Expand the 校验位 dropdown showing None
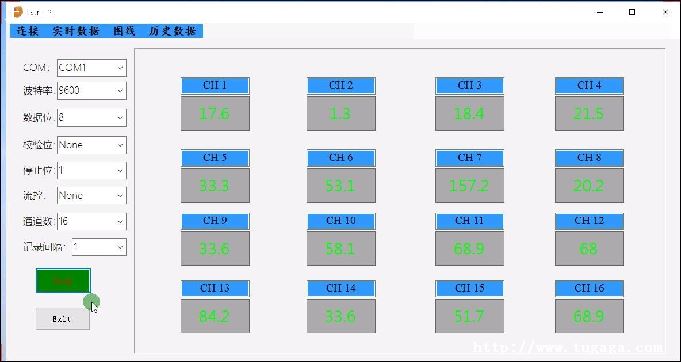 coord(92,145)
